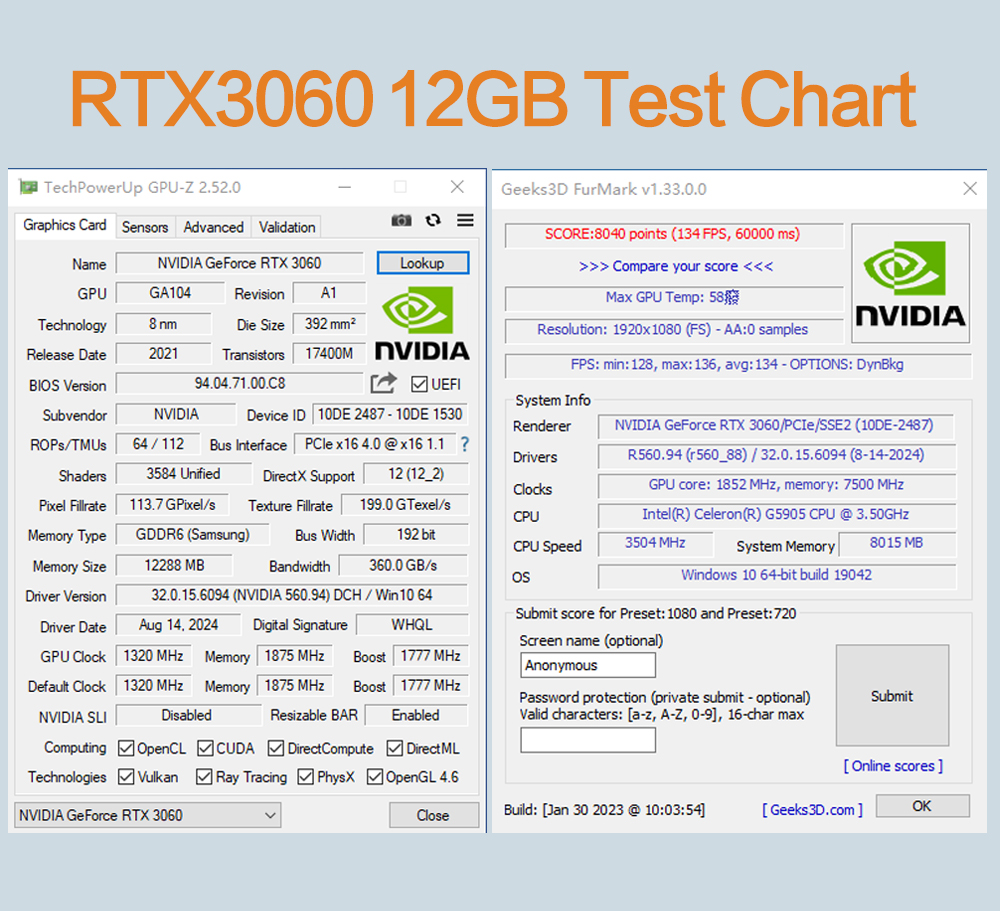Open the GPU-Z hamburger menu
Image resolution: width=1000 pixels, height=911 pixels.
466,220
